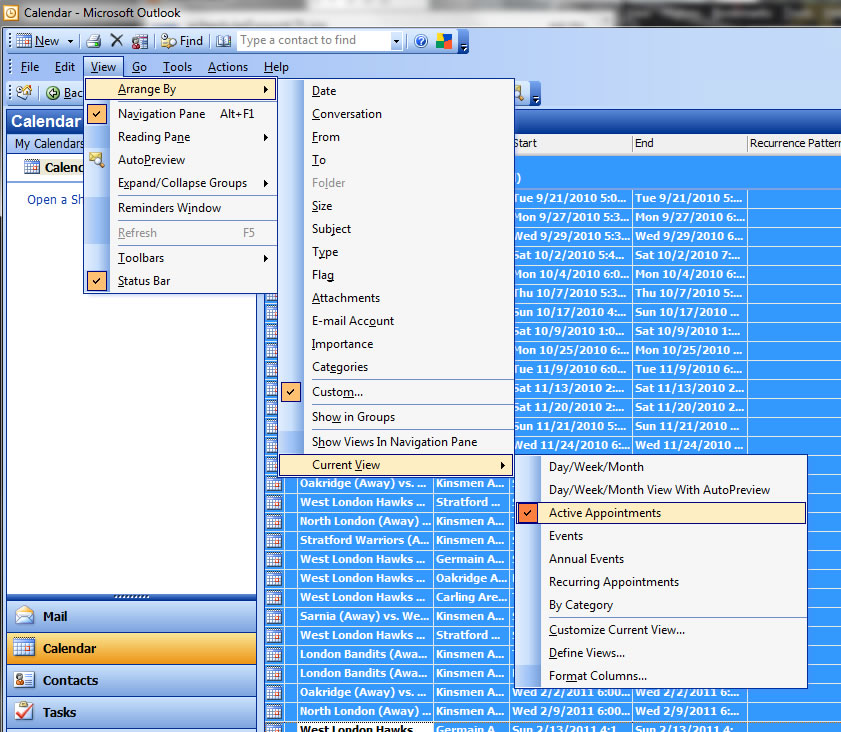
Task: Click the Outlook clock icon in title bar
Action: click(x=11, y=13)
